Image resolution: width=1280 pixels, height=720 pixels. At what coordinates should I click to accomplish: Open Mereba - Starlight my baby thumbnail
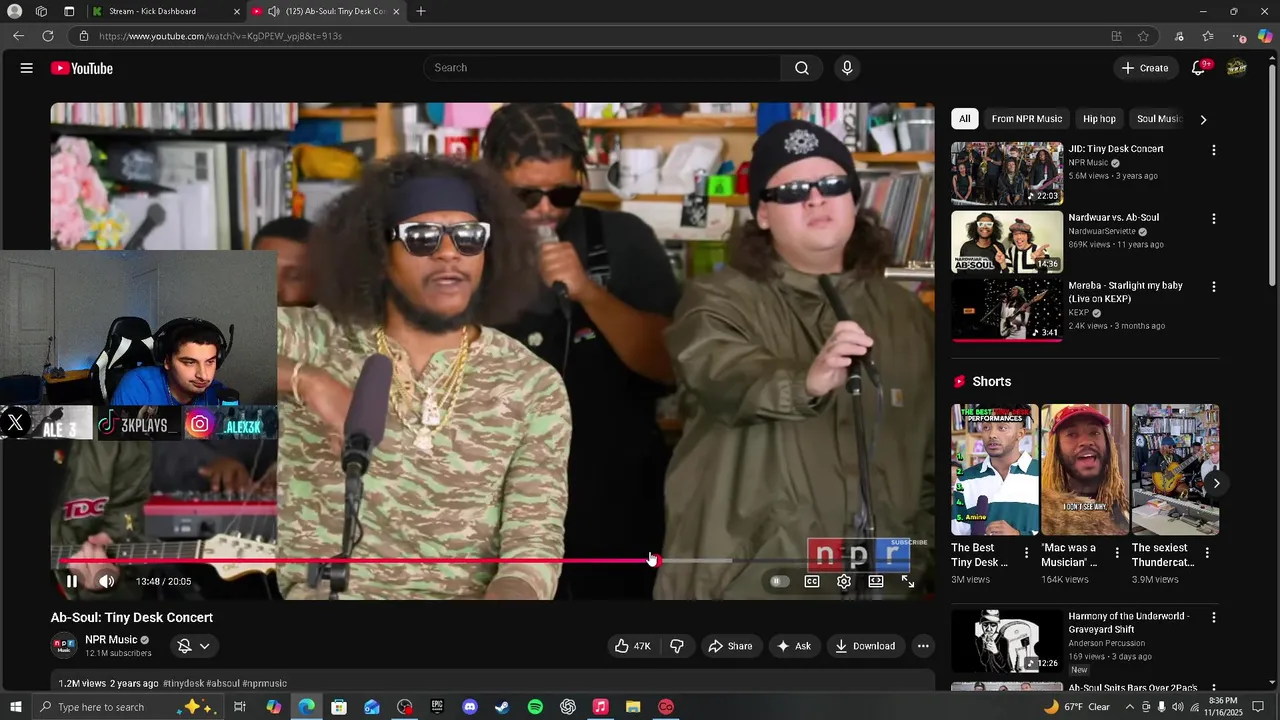(1007, 310)
